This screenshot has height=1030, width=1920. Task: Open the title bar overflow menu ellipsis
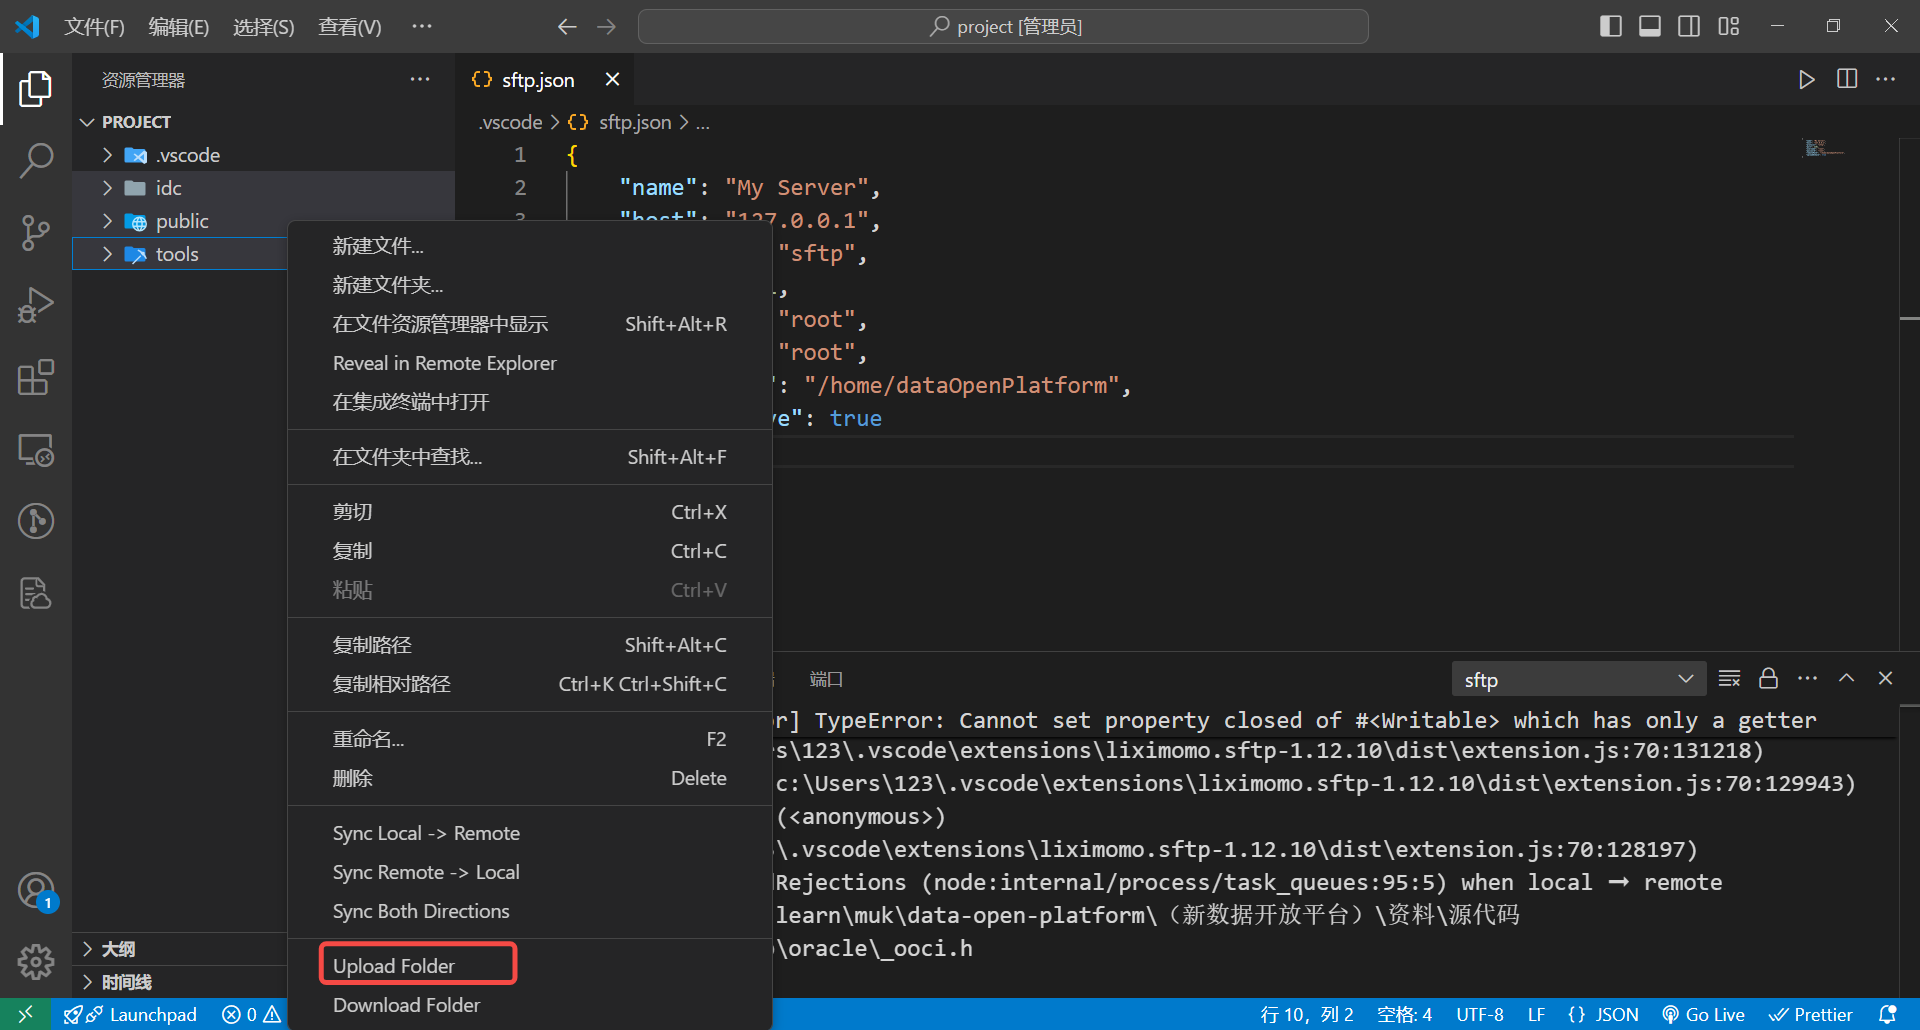pos(422,27)
